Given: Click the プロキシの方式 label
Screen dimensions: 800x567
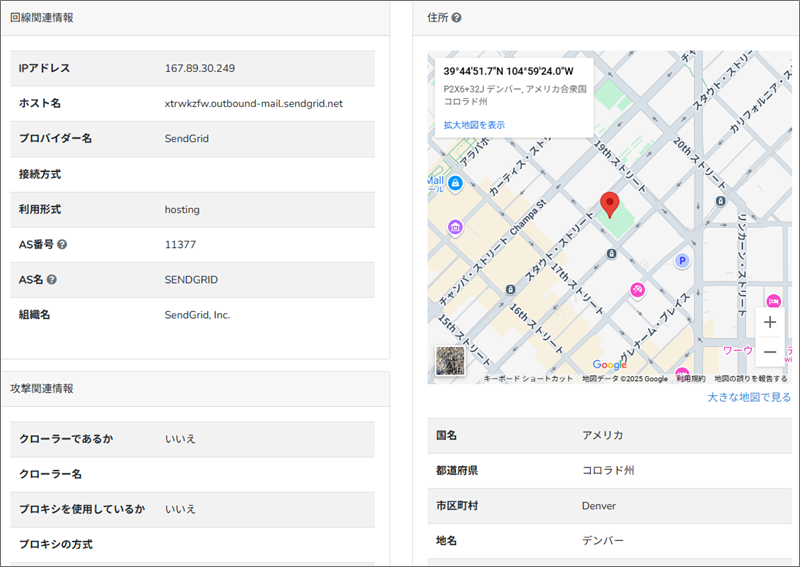Looking at the screenshot, I should pyautogui.click(x=56, y=545).
